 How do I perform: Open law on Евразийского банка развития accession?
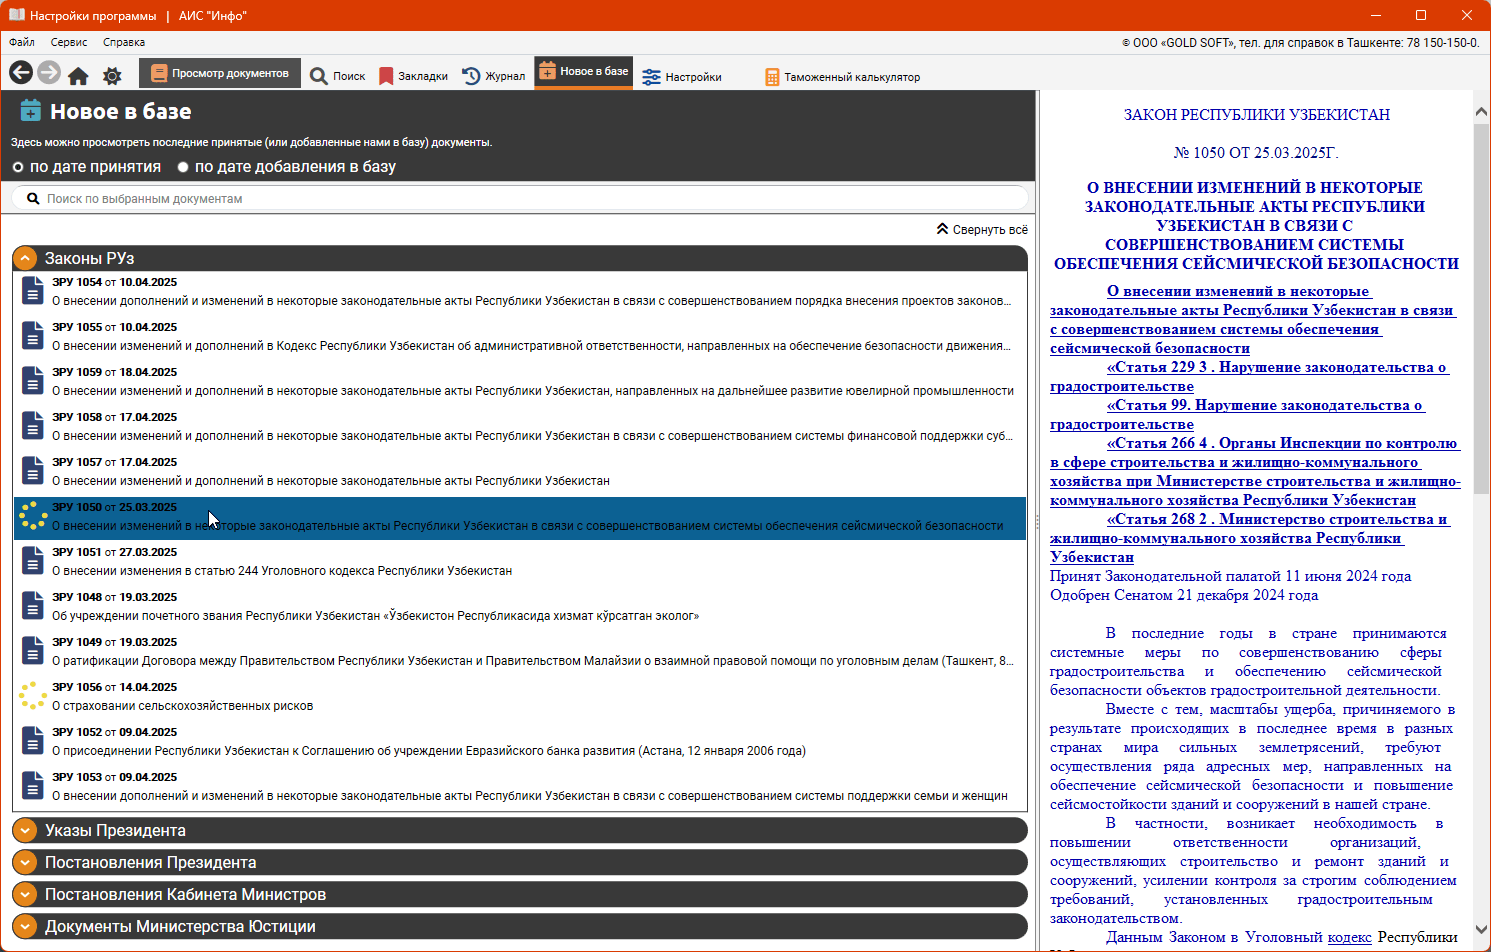tap(429, 751)
